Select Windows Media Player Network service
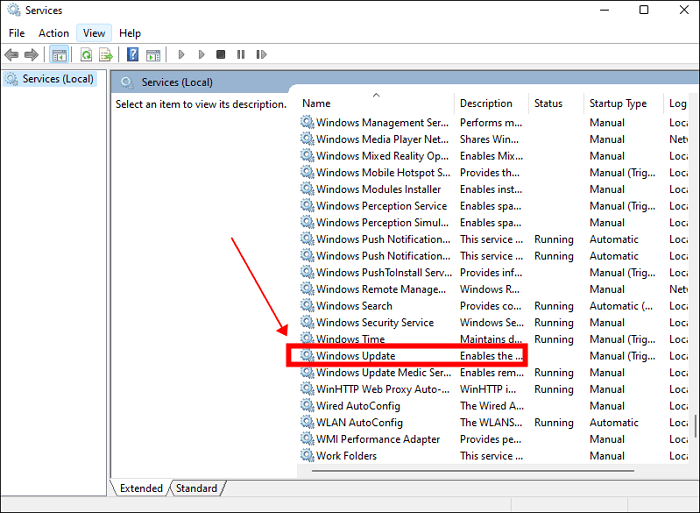 (x=493, y=139)
